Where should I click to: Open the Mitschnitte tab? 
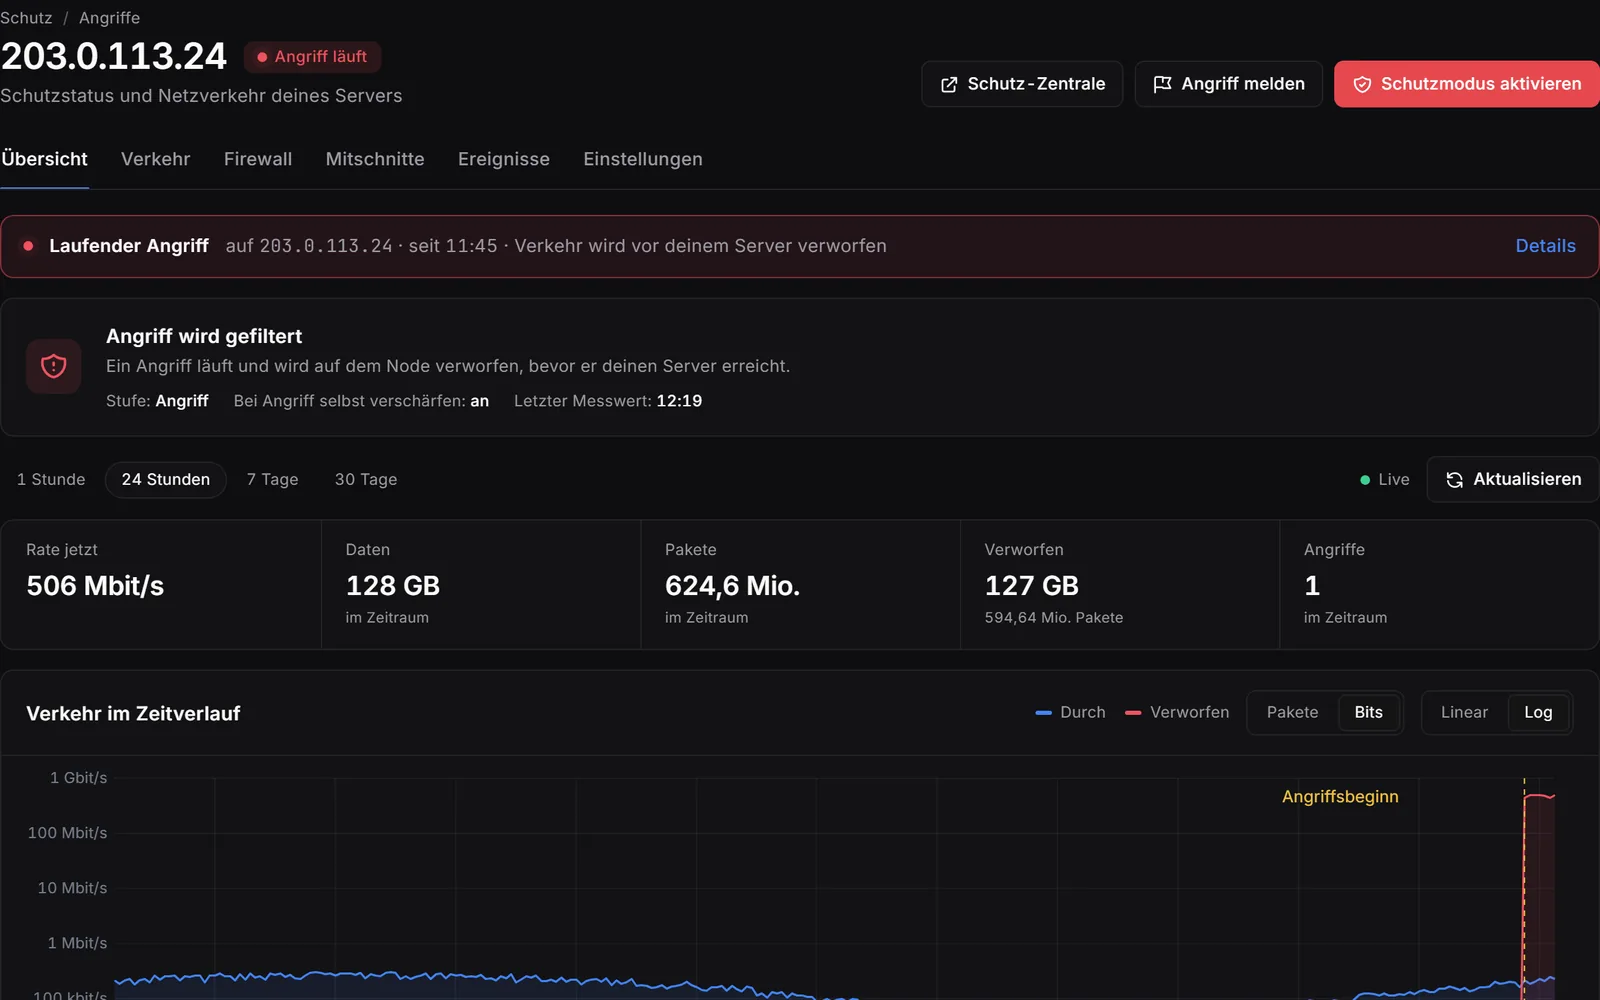(x=375, y=159)
